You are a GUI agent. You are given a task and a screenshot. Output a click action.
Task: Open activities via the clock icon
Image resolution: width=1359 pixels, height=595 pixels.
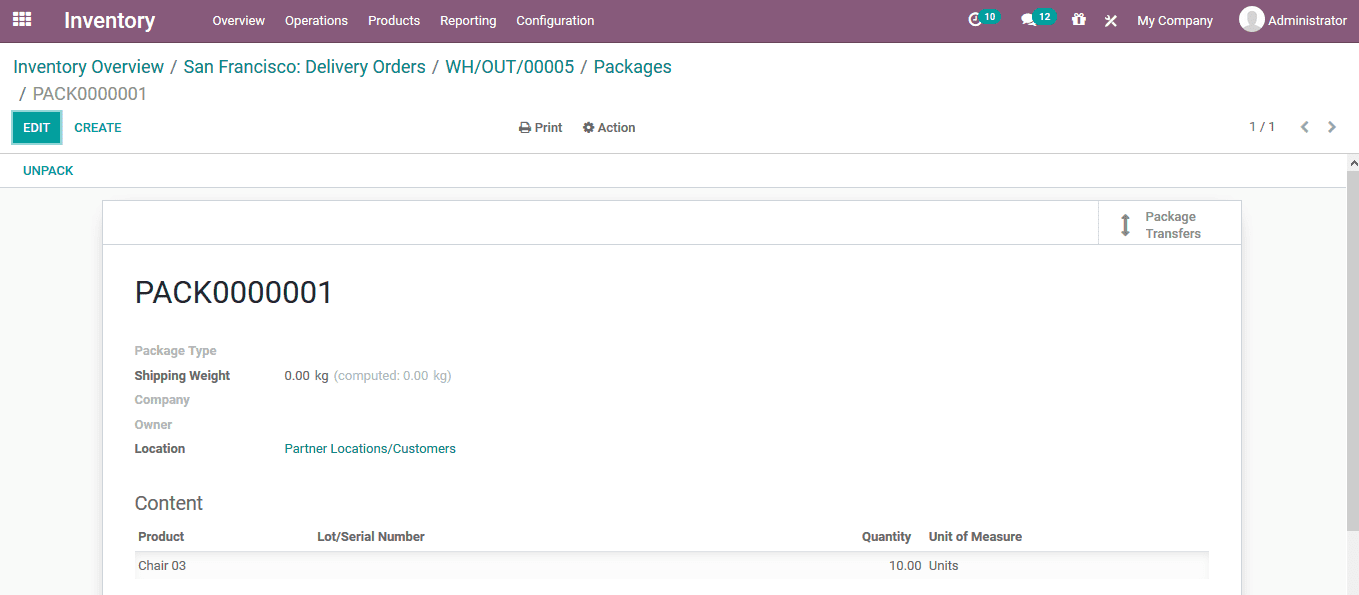[x=975, y=19]
